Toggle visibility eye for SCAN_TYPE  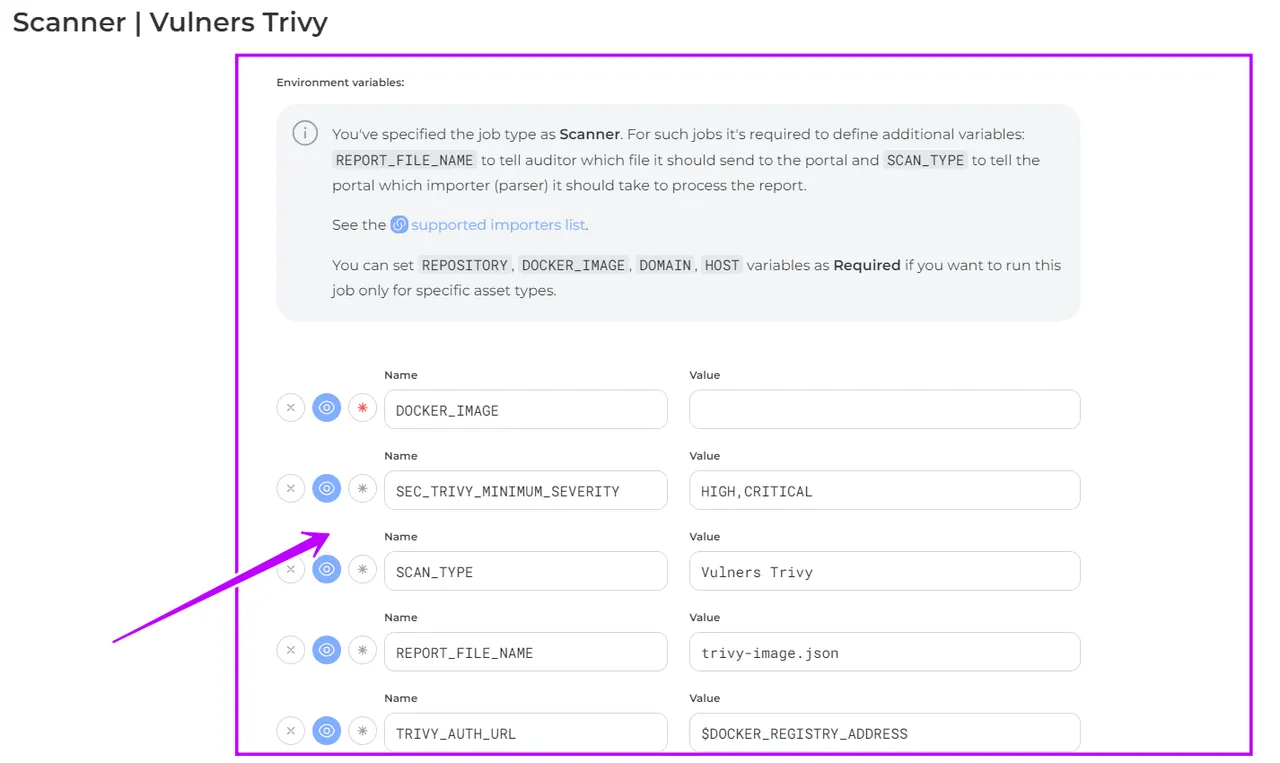pos(326,570)
